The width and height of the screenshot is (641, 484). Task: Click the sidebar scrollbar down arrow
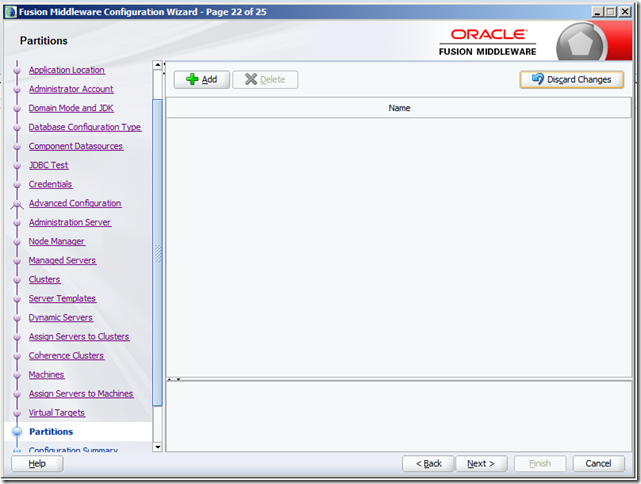tap(157, 447)
